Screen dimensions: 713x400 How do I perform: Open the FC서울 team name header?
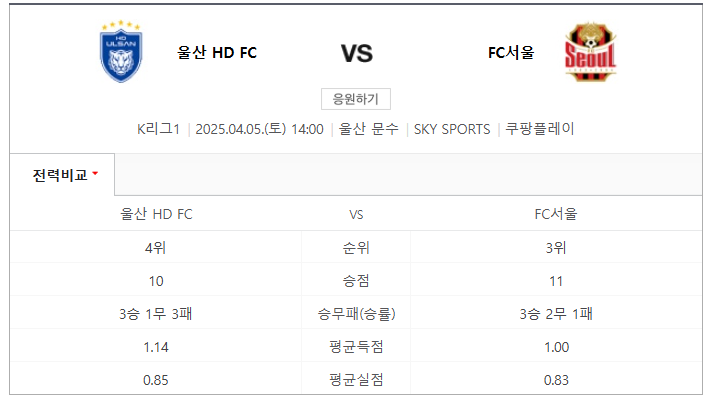(x=511, y=53)
